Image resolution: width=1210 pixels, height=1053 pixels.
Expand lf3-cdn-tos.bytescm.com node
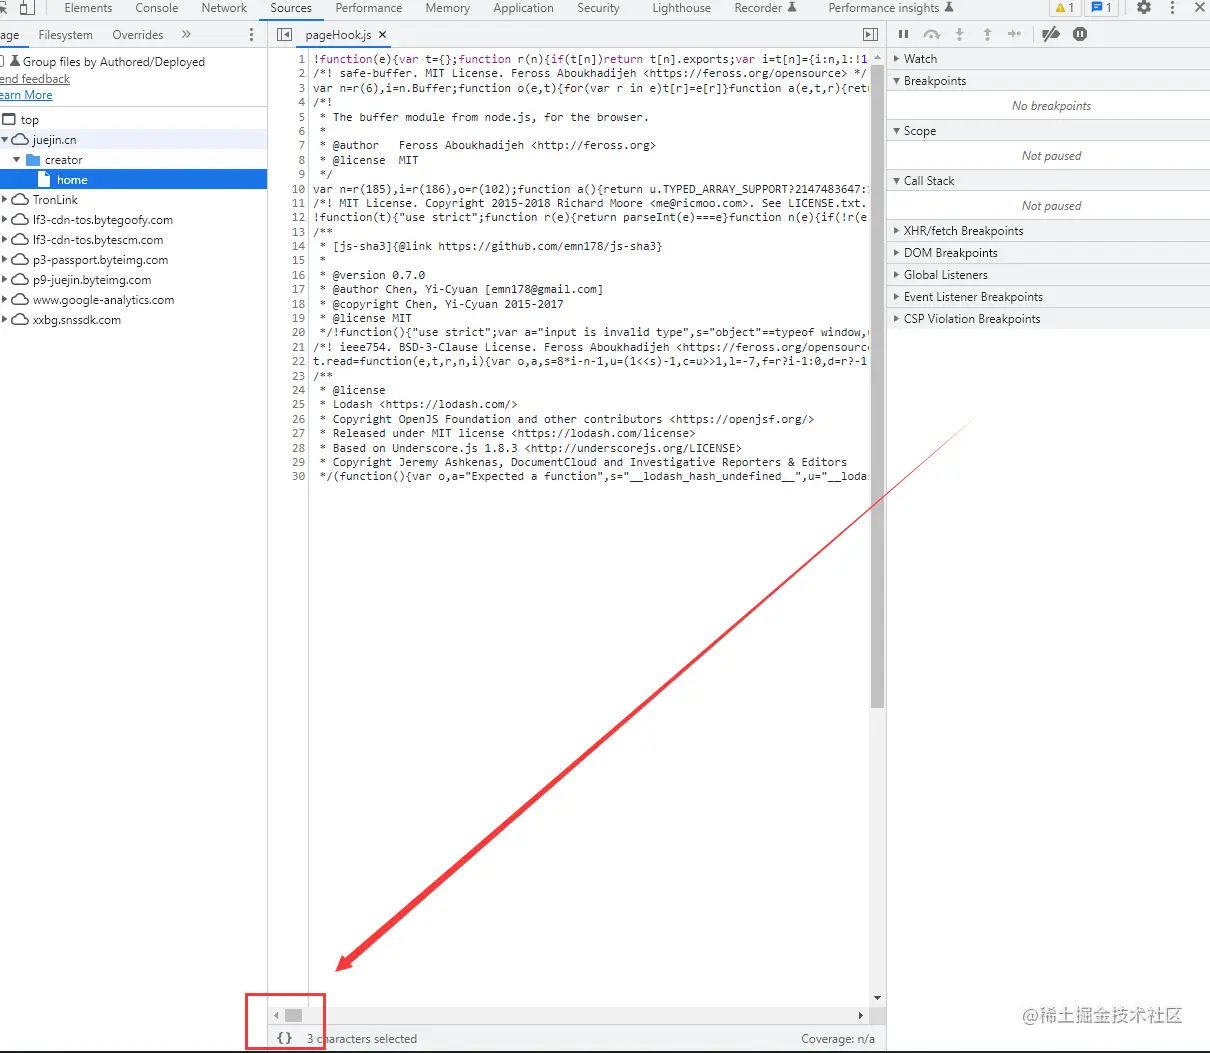coord(5,240)
